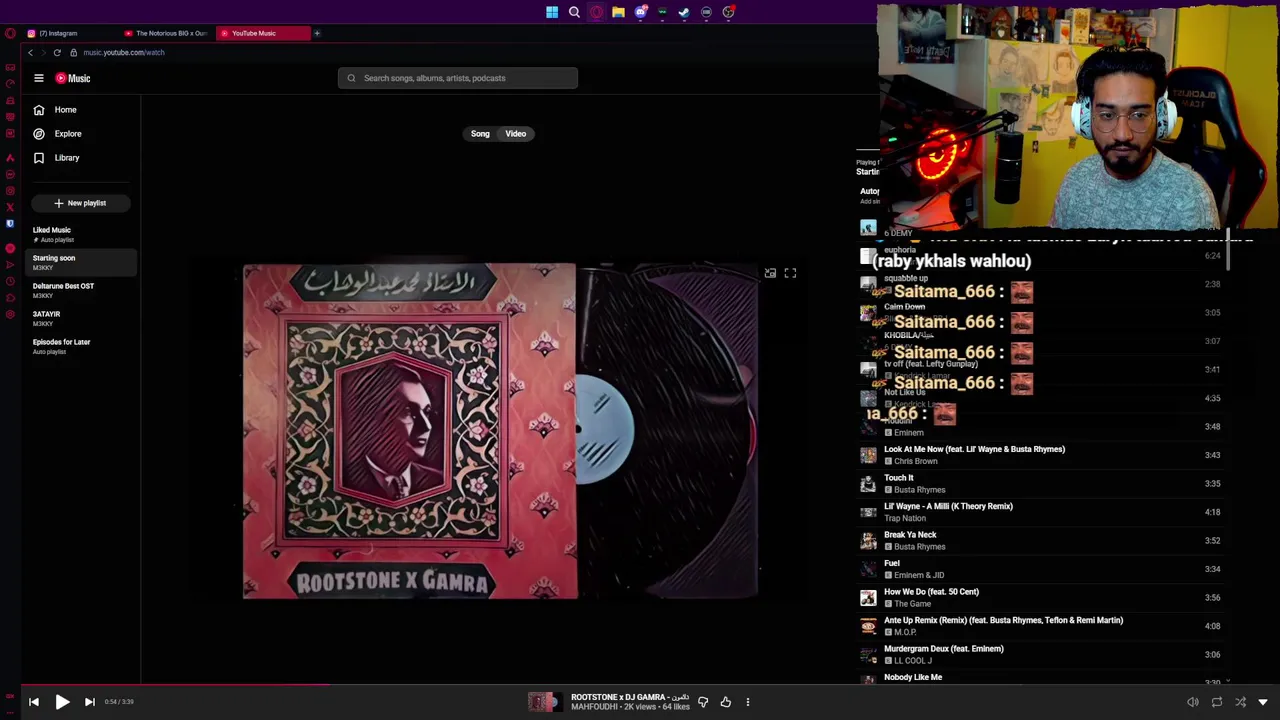
Task: Play Touch It by Busta Rhymes
Action: point(1040,484)
